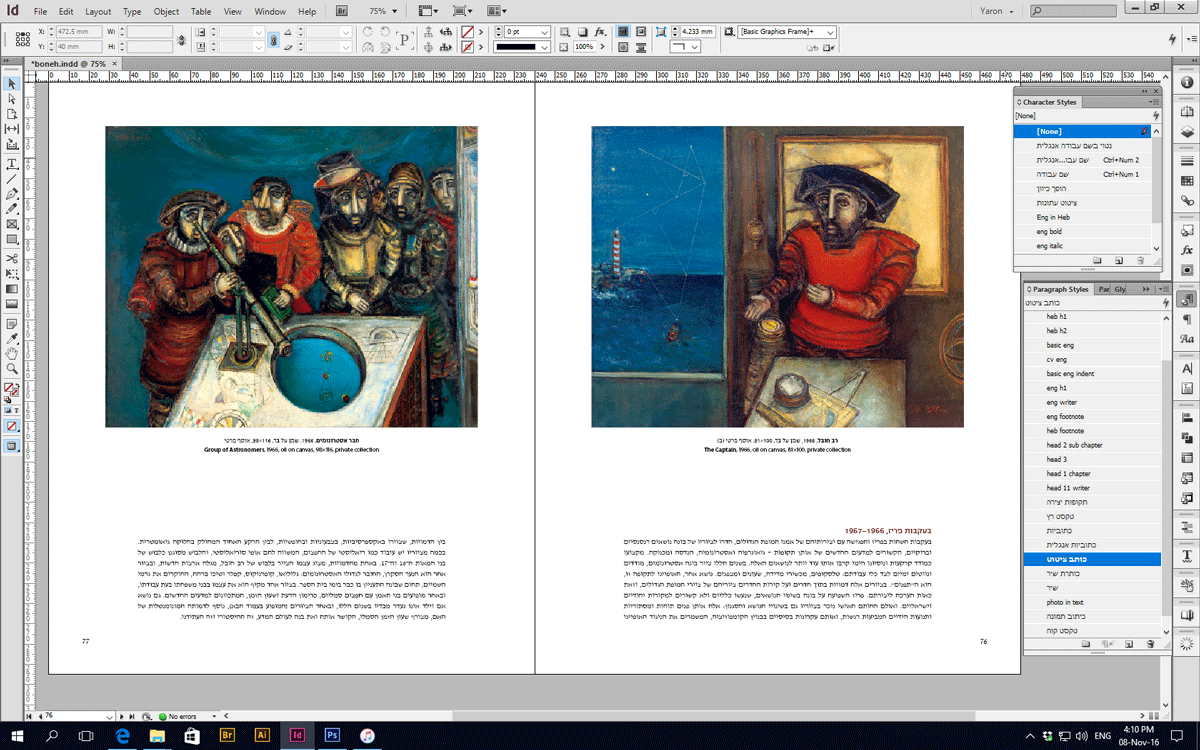This screenshot has width=1200, height=750.
Task: Collapse the Character Styles panel
Action: 1146,91
